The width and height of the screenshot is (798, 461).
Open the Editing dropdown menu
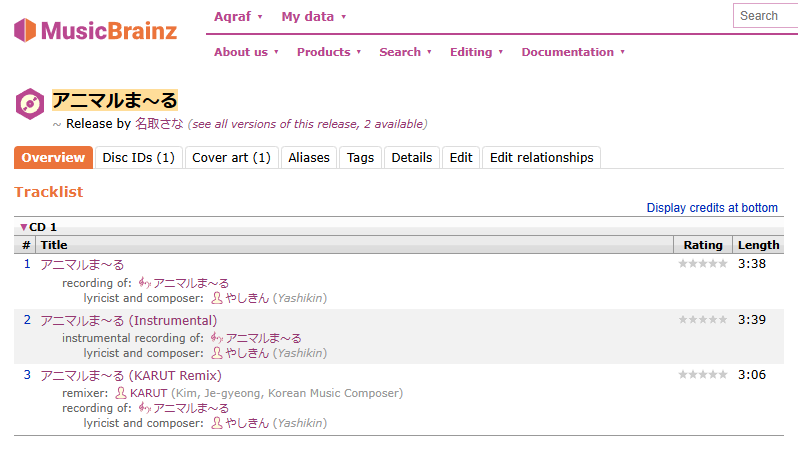coord(476,52)
